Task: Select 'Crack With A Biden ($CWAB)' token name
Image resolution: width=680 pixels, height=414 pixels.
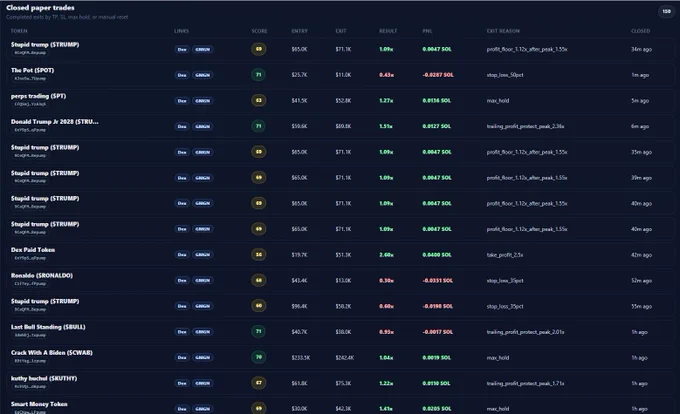Action: tap(52, 352)
